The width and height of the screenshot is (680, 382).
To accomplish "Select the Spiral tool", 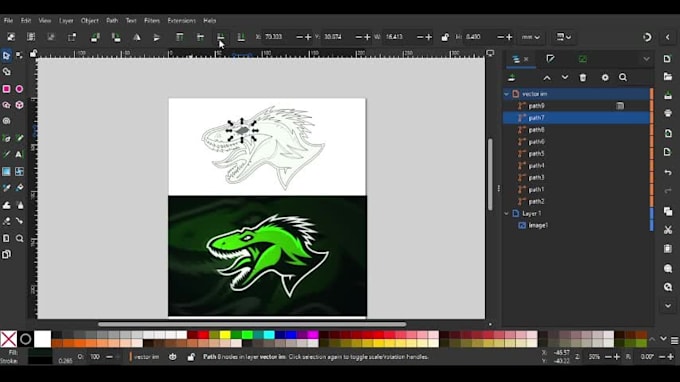I will tap(6, 121).
